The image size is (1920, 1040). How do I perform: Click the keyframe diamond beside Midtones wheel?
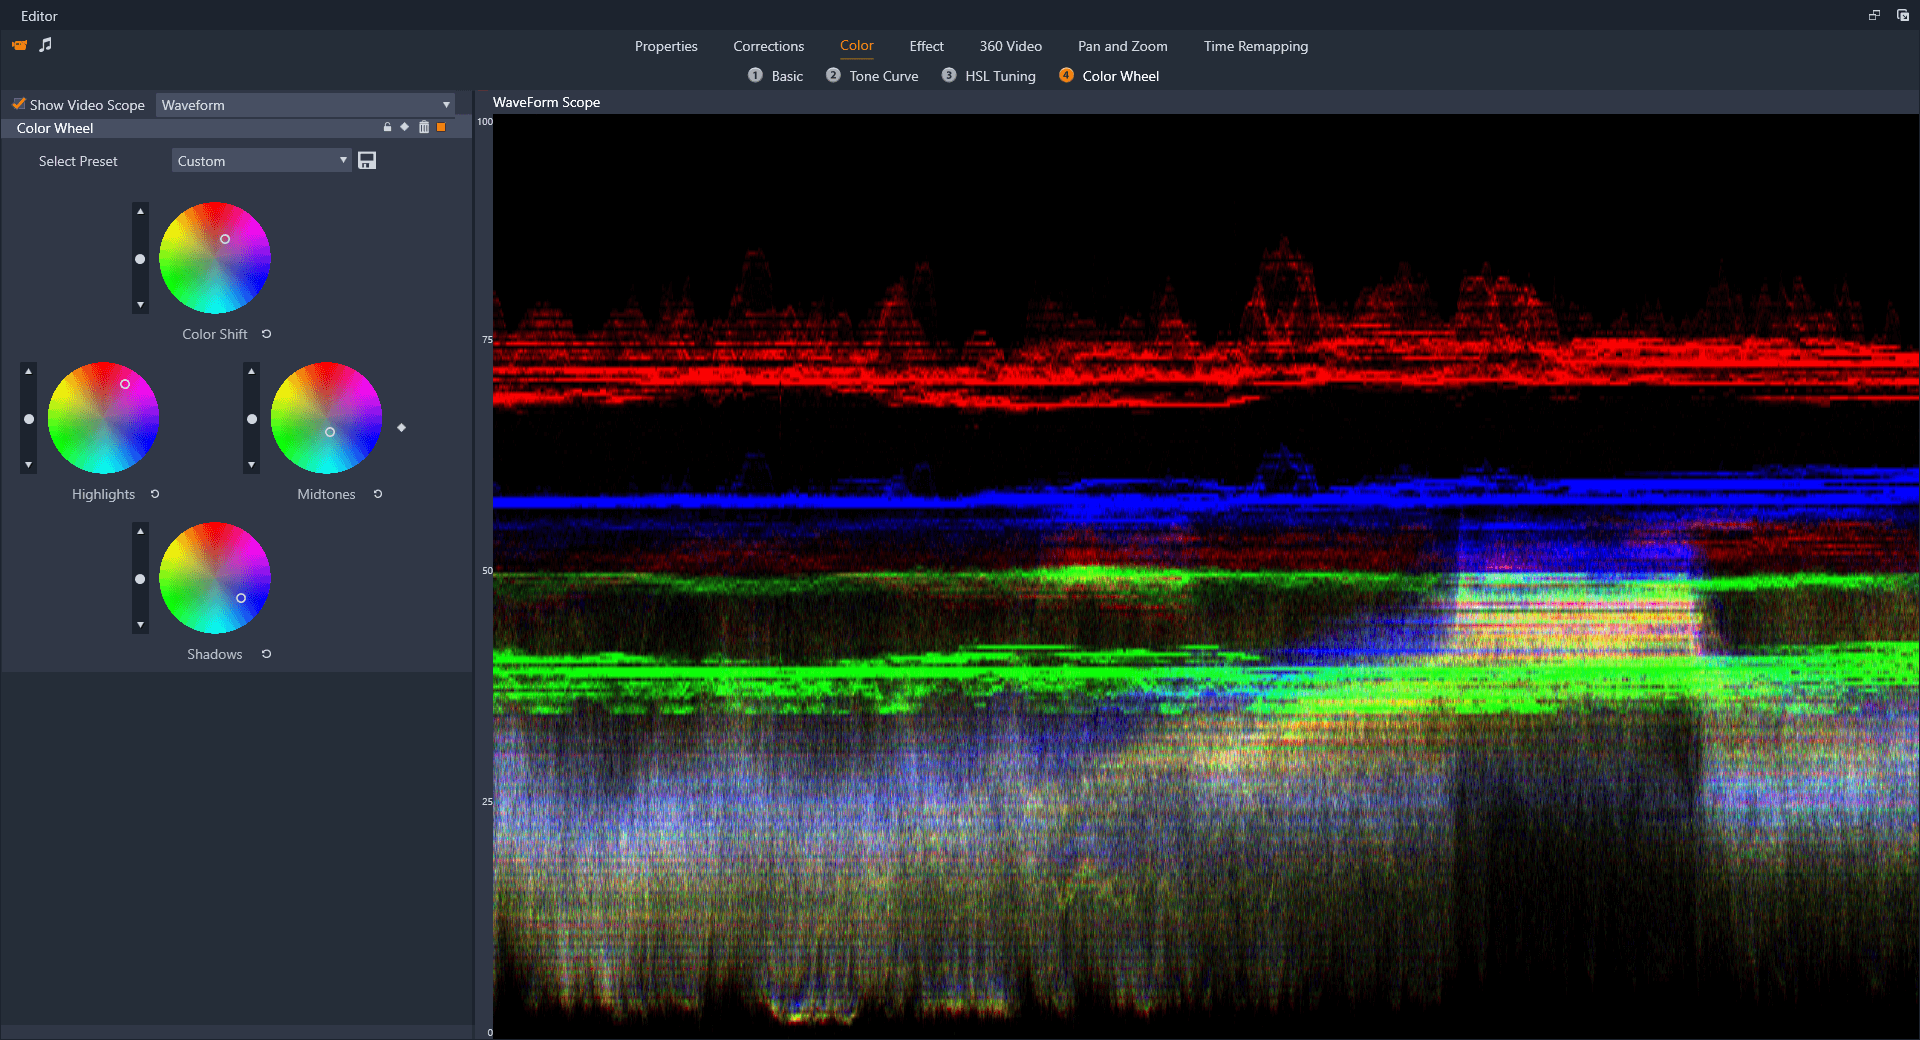coord(402,428)
